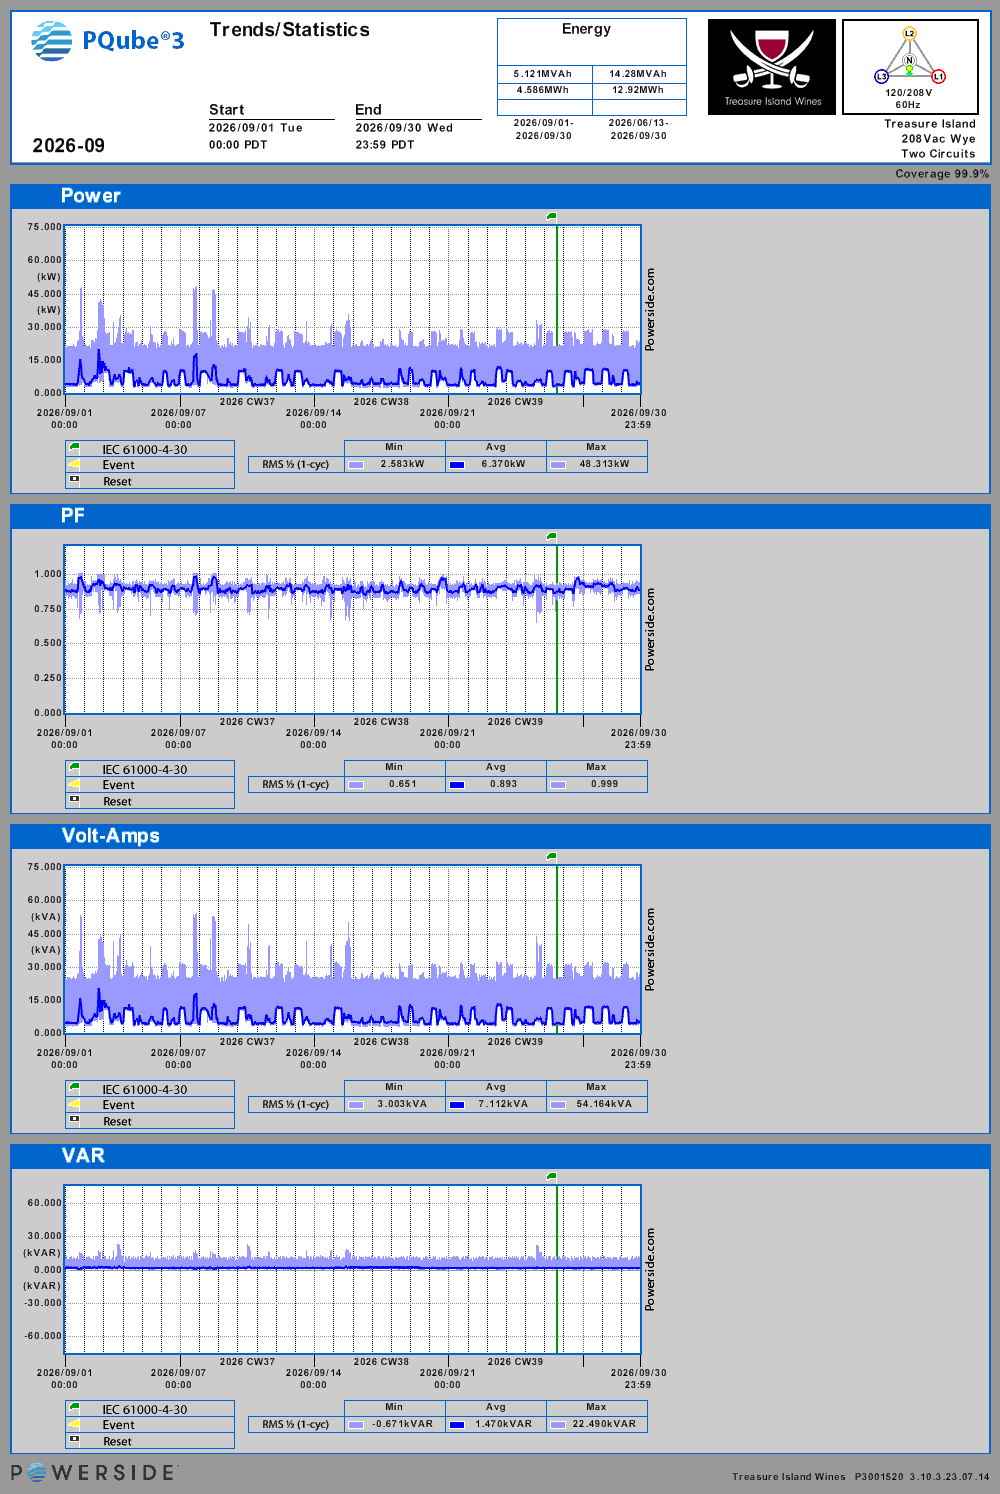Select the PF Max color swatch

[x=558, y=784]
